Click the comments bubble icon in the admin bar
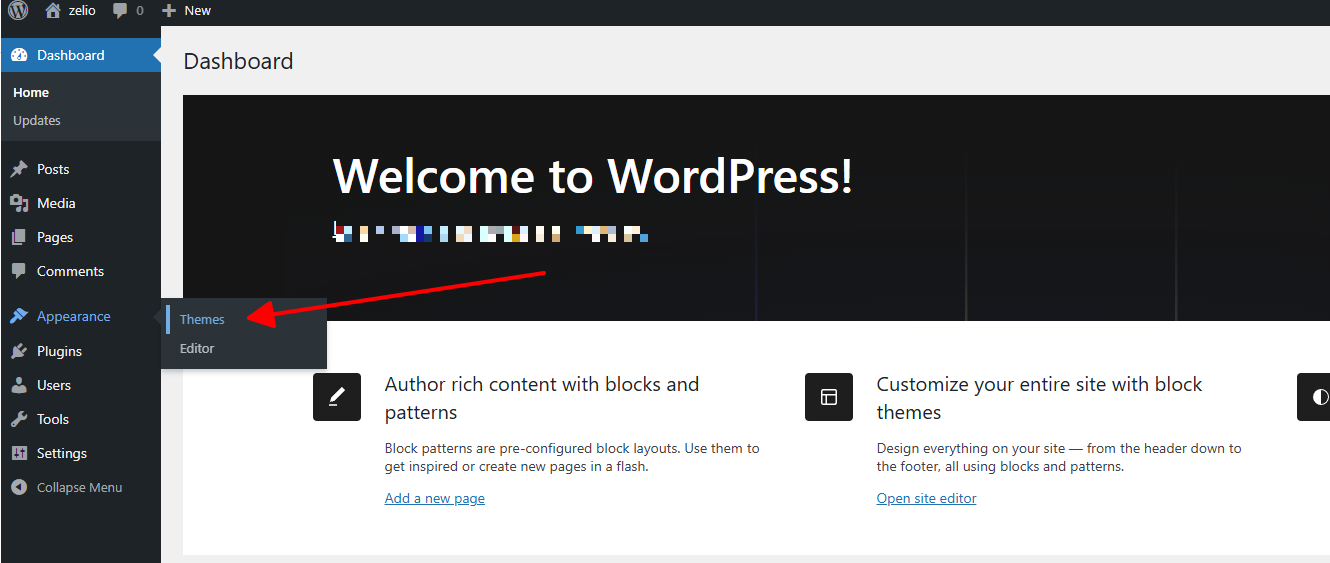Viewport: 1330px width, 563px height. [x=120, y=11]
